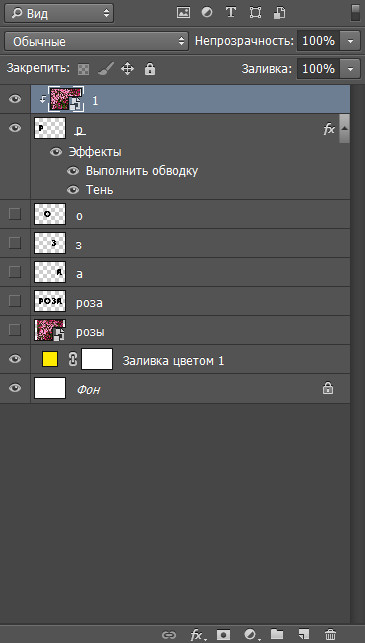Filter layers by pixel layer icon
Image resolution: width=365 pixels, height=643 pixels.
tap(183, 13)
